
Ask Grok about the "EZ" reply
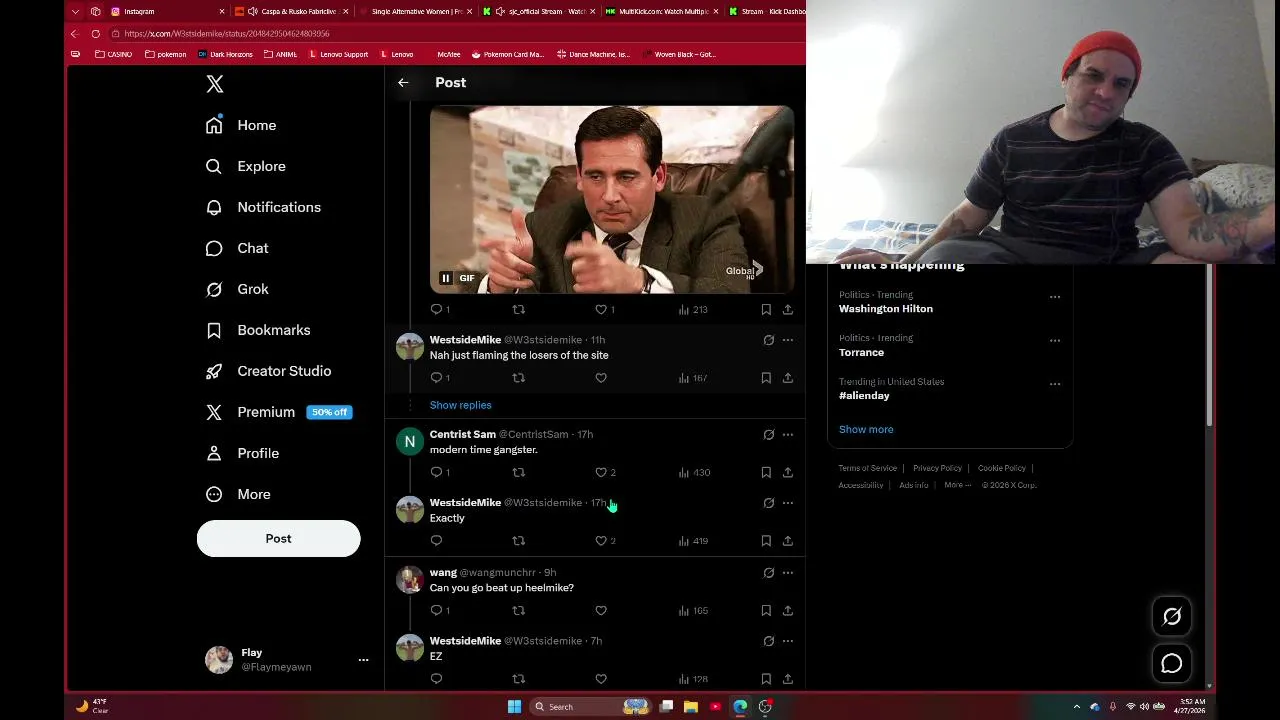click(x=768, y=641)
